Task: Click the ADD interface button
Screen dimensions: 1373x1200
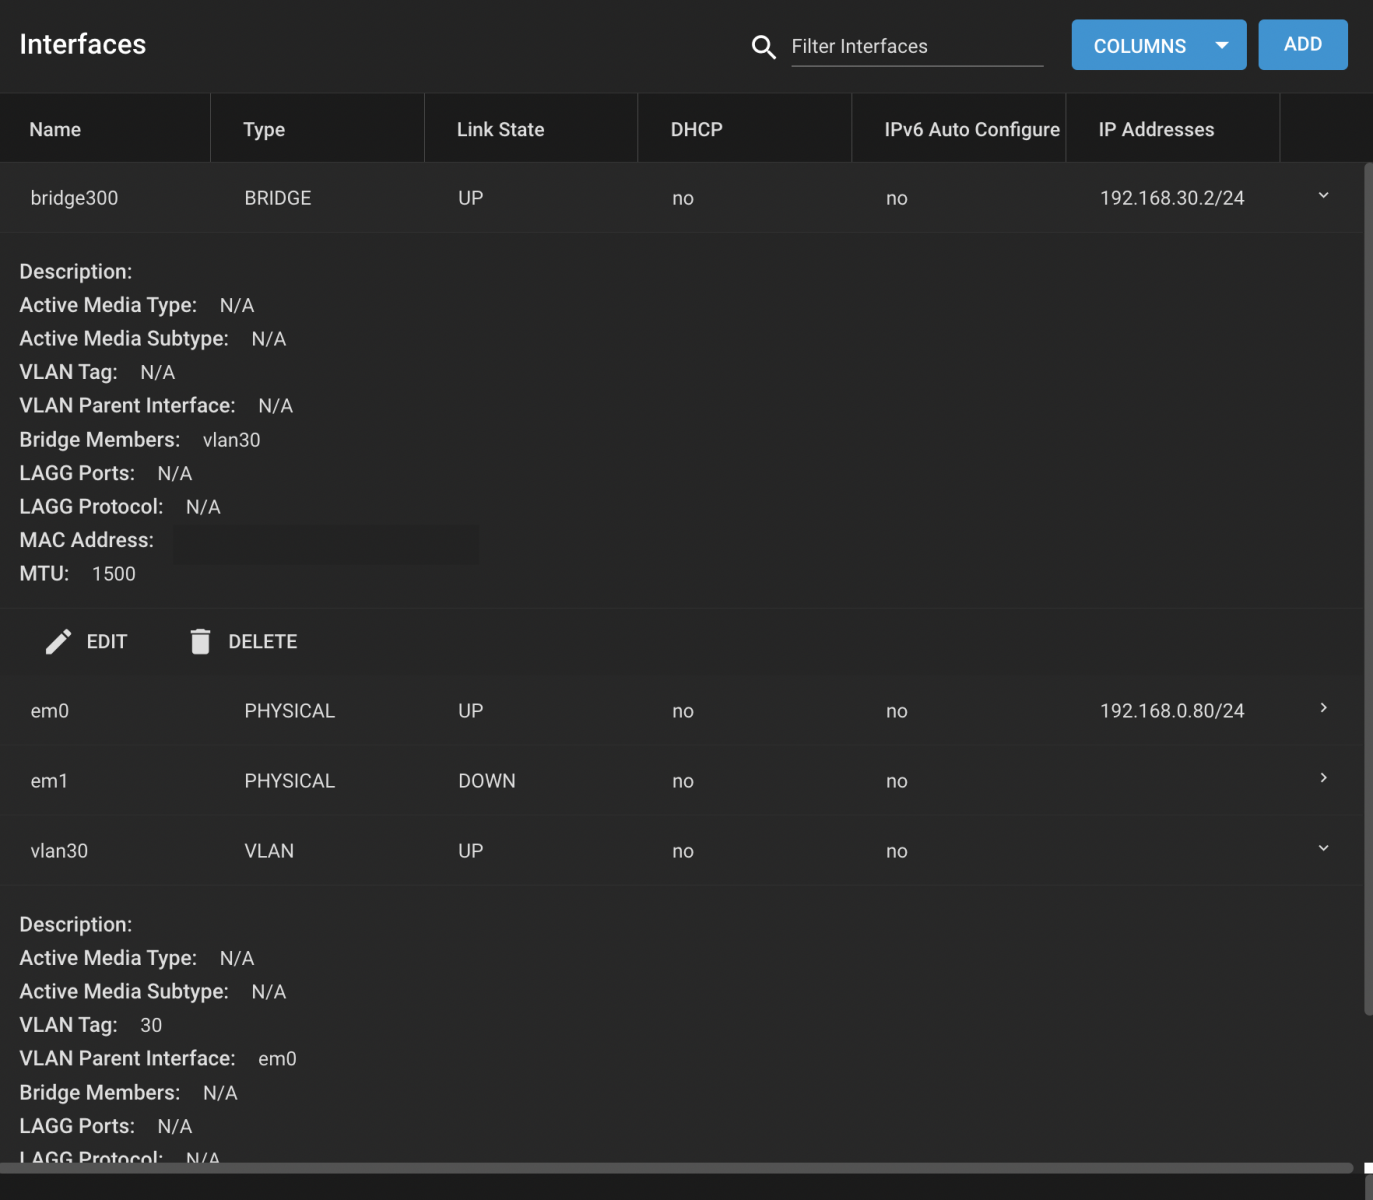Action: (1302, 45)
